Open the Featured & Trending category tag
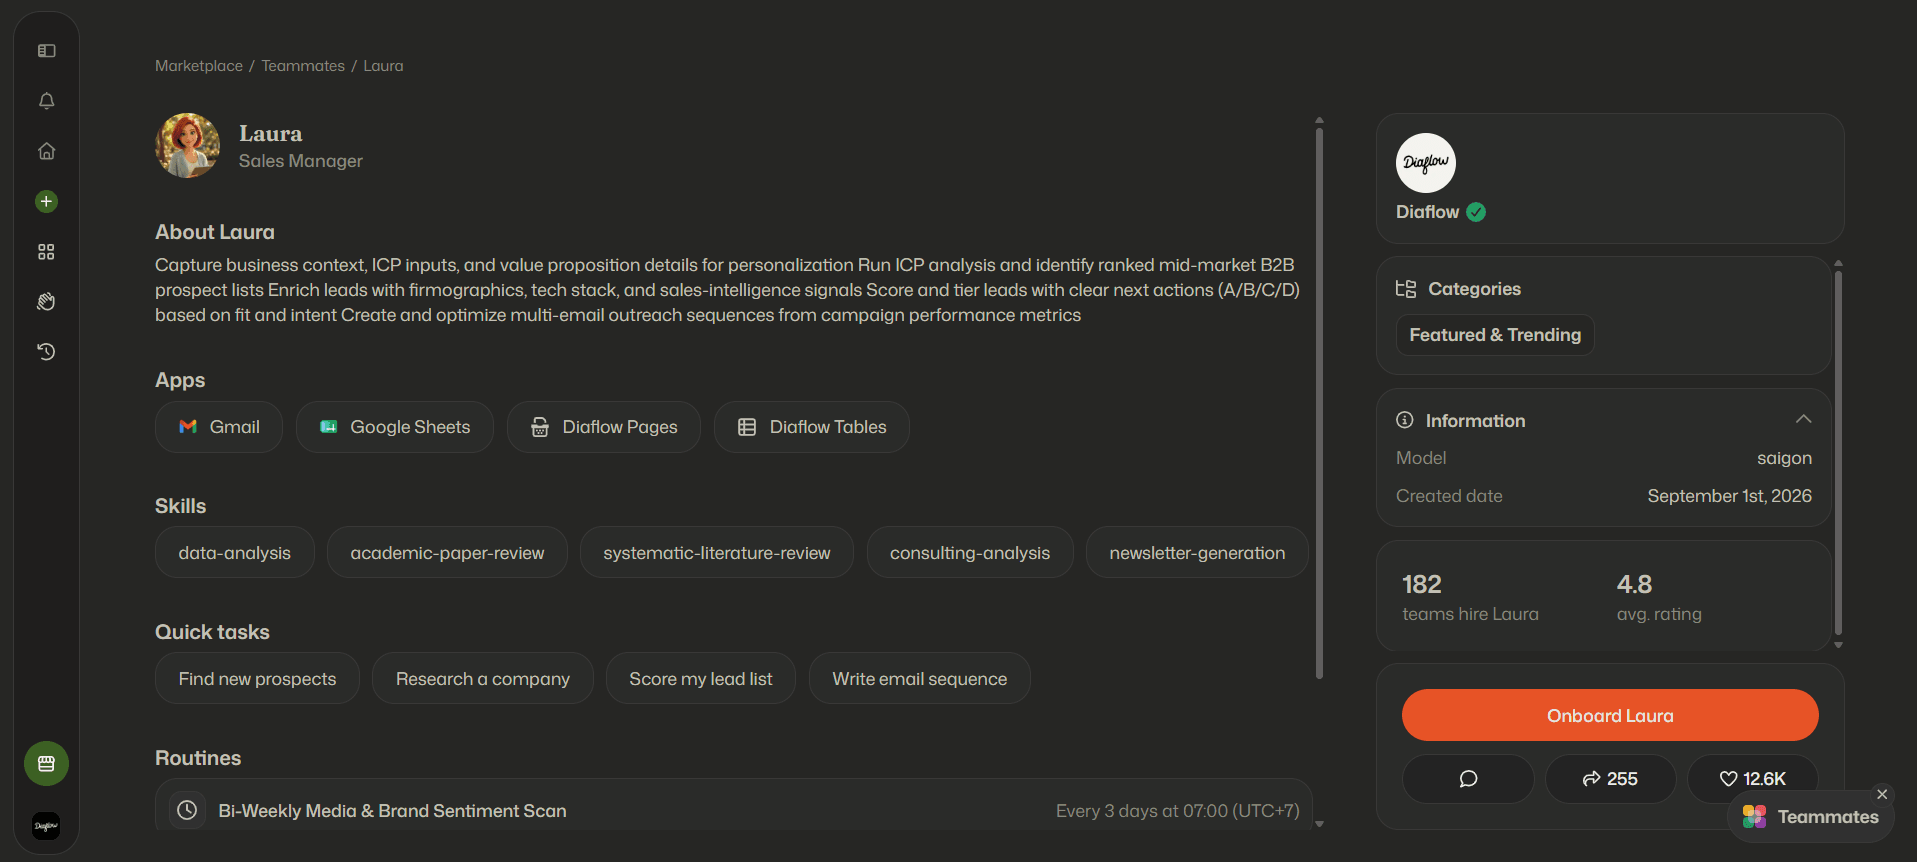The width and height of the screenshot is (1917, 862). tap(1495, 335)
